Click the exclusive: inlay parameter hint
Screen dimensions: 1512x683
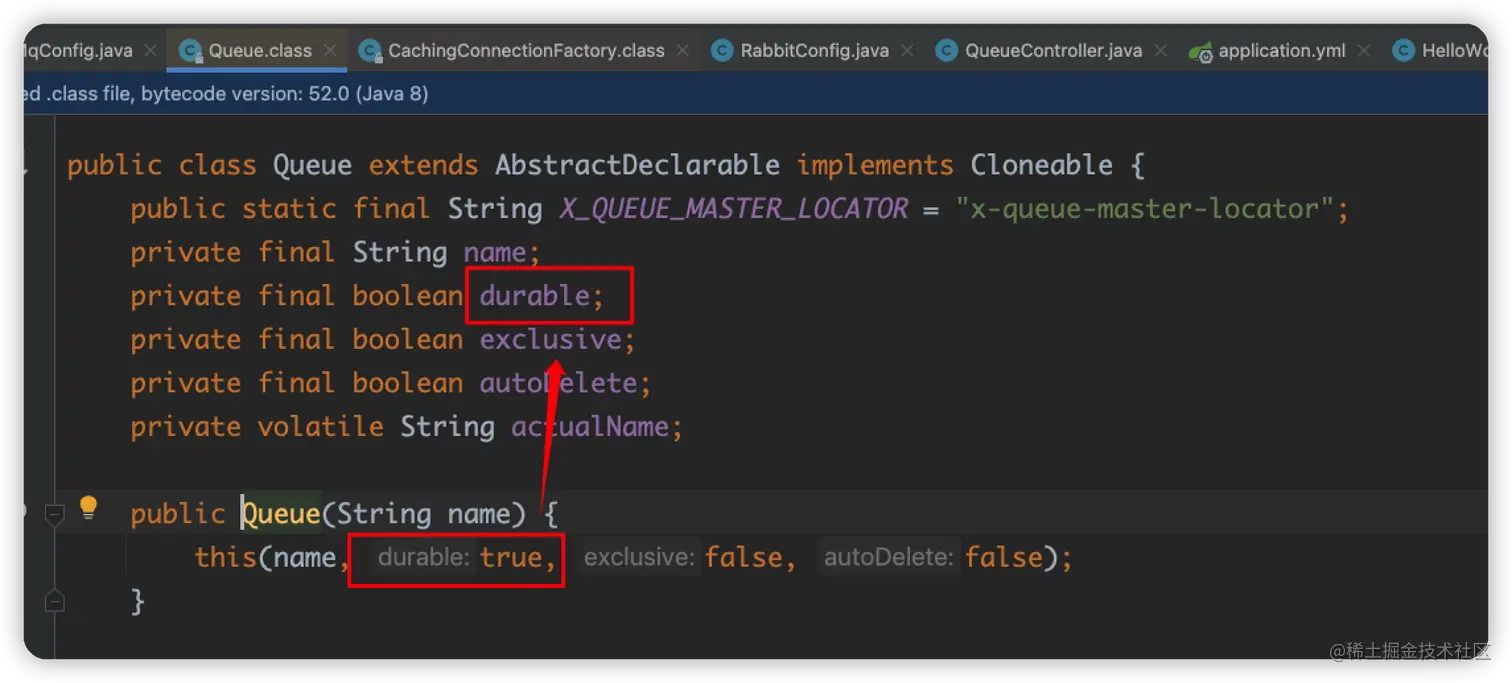(640, 557)
